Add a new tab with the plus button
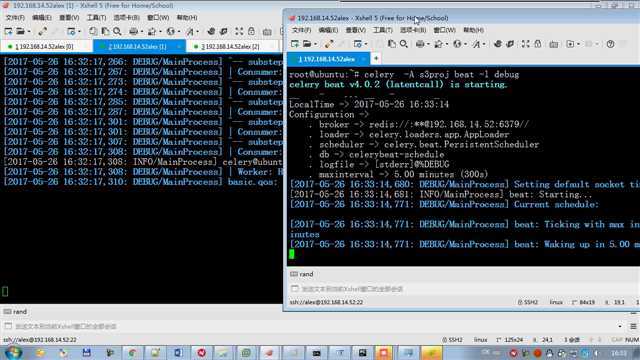 click(376, 59)
